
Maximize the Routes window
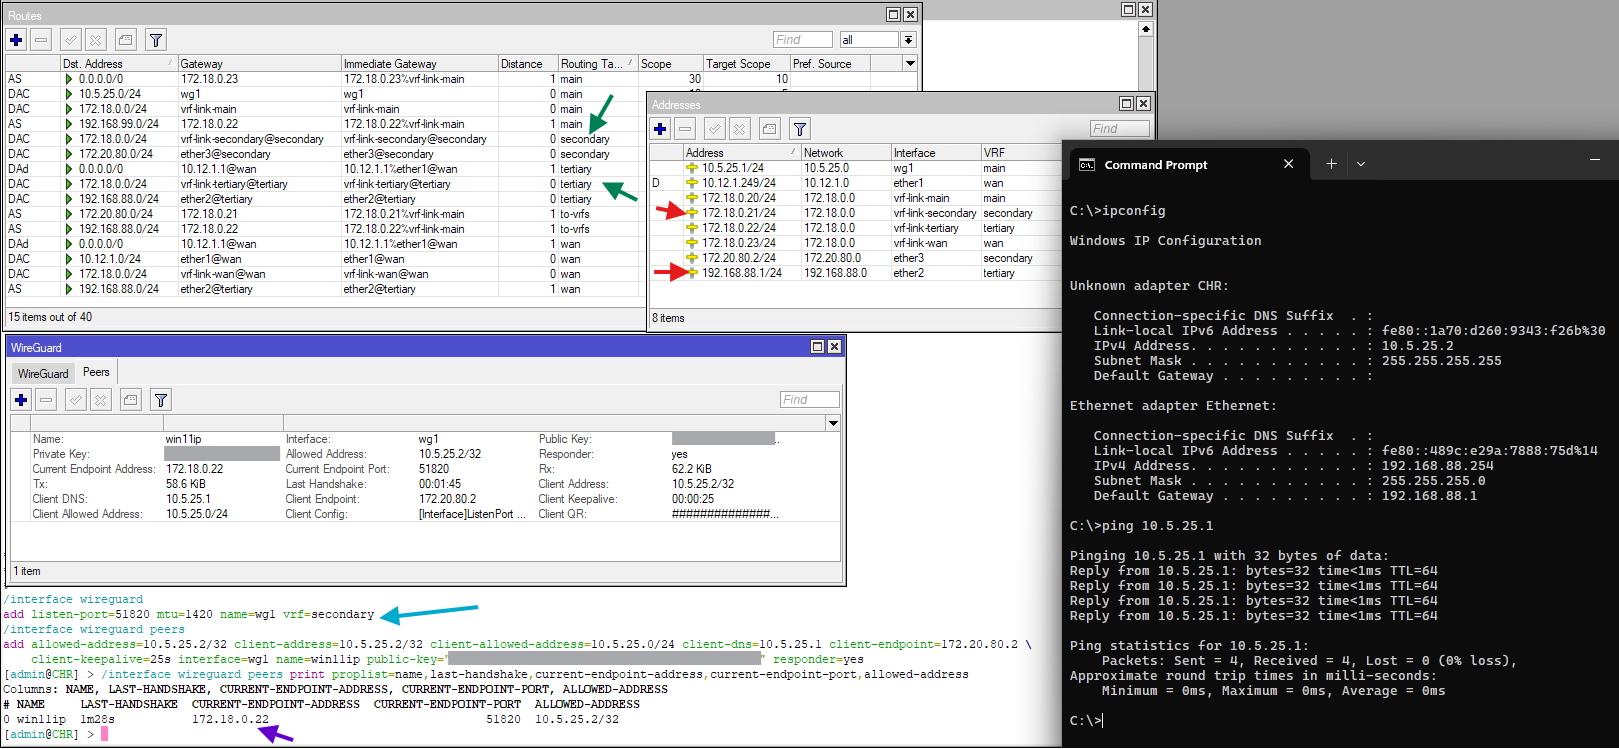(x=893, y=15)
